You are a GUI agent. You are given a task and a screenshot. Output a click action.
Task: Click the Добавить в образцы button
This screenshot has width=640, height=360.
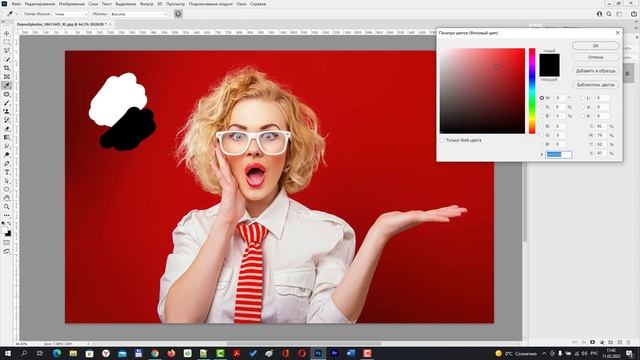click(x=596, y=71)
